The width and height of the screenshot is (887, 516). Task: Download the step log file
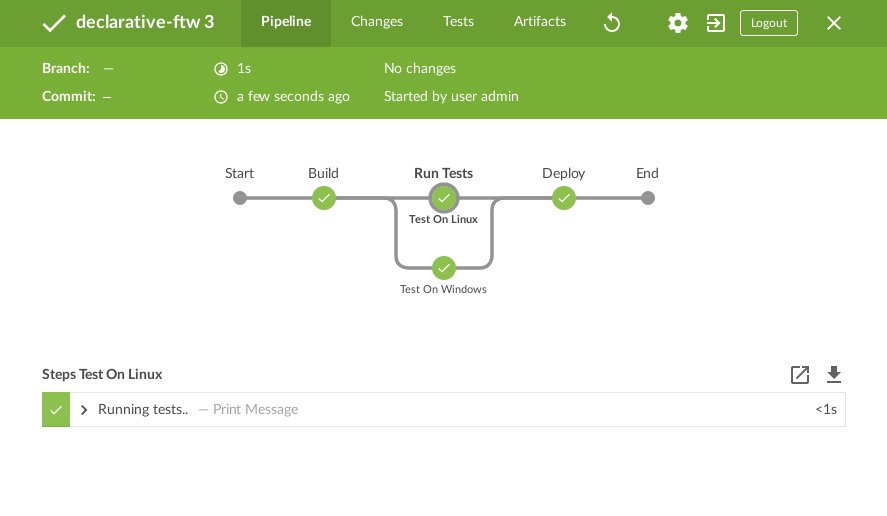[x=834, y=375]
